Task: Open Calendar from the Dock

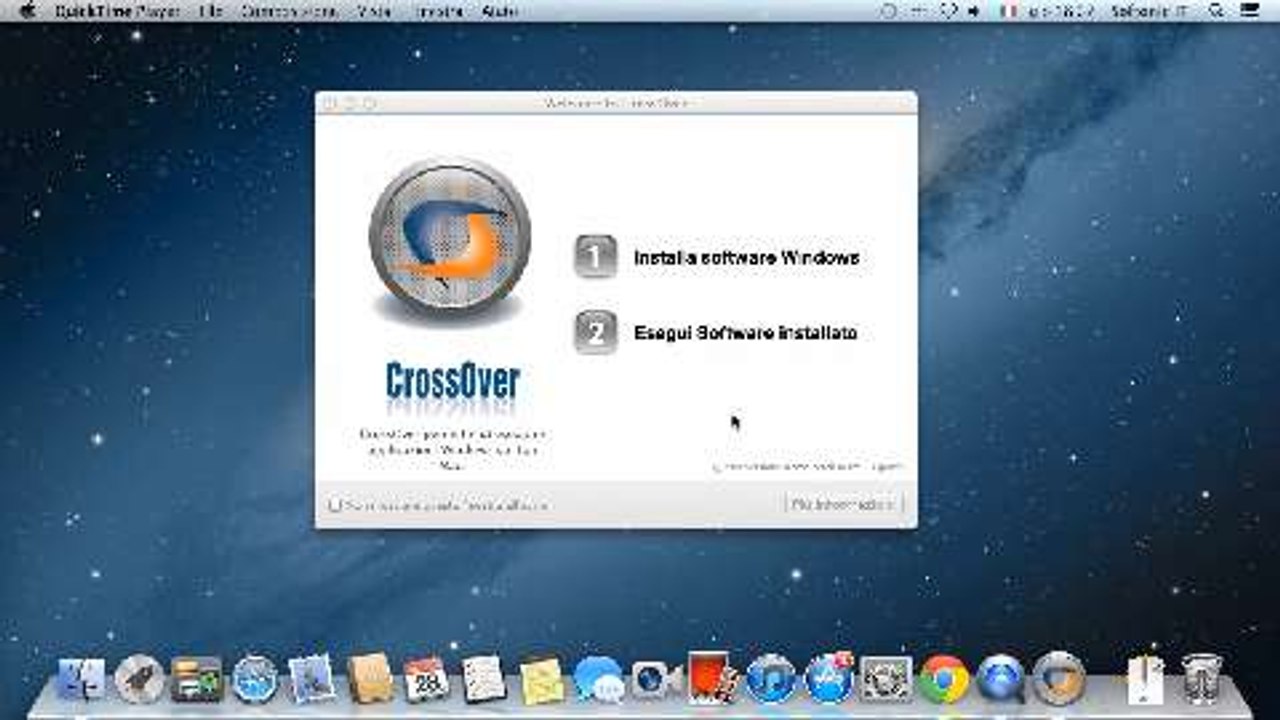Action: 426,680
